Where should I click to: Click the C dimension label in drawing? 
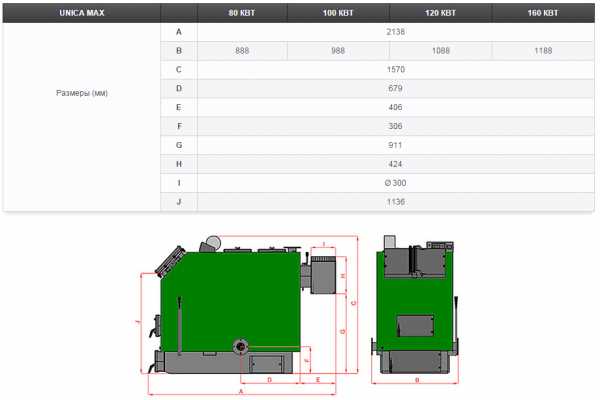354,303
